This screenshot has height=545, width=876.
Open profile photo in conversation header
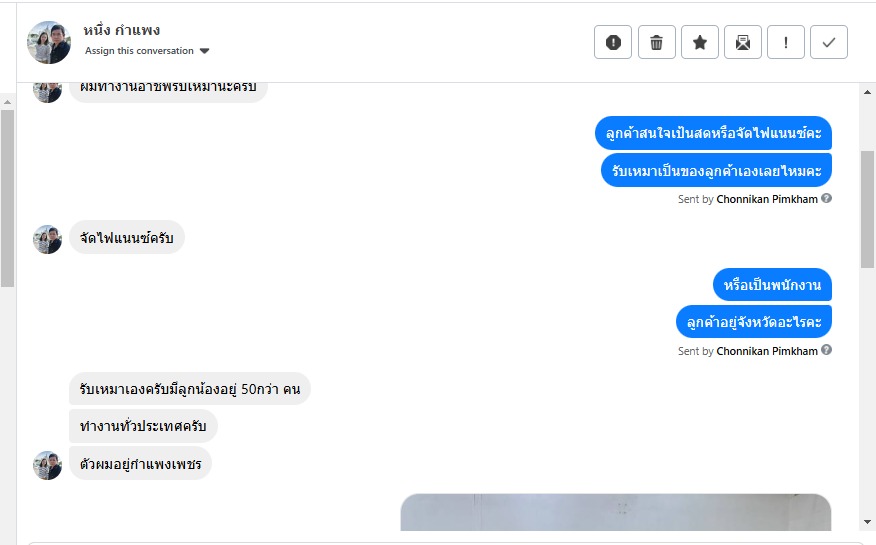[49, 42]
